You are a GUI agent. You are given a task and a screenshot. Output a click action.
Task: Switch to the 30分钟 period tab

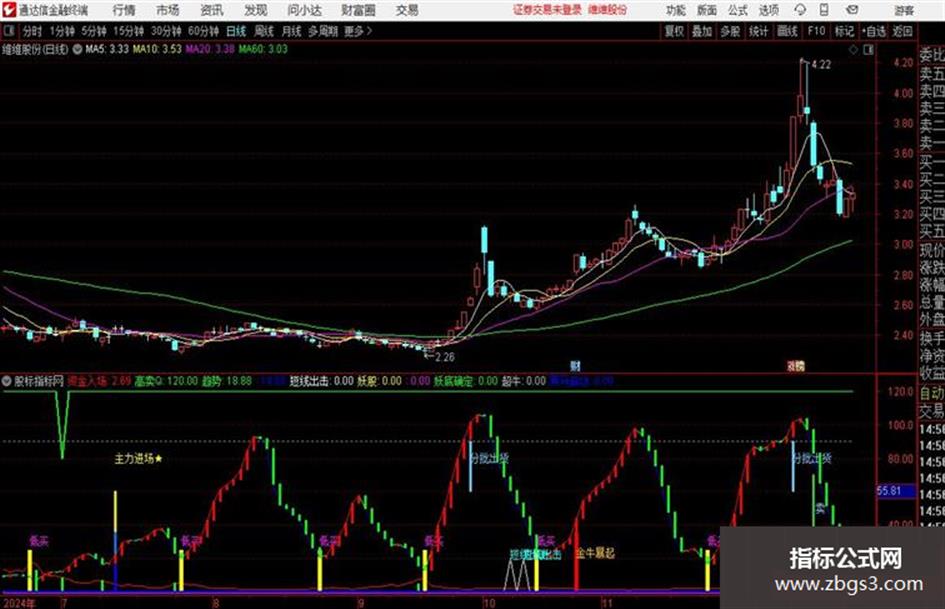166,31
